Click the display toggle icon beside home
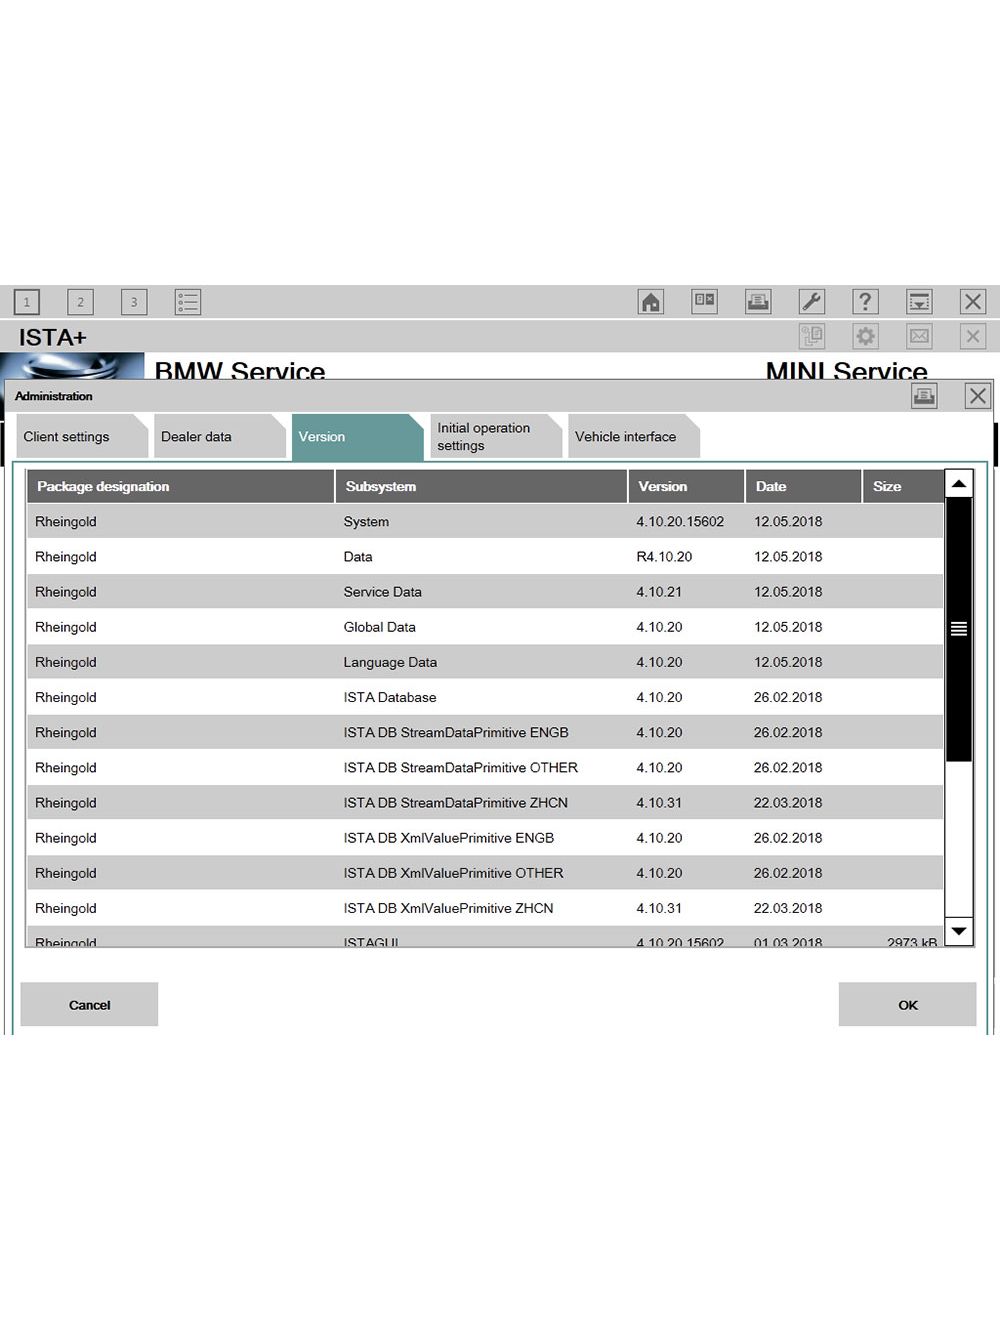 point(705,302)
